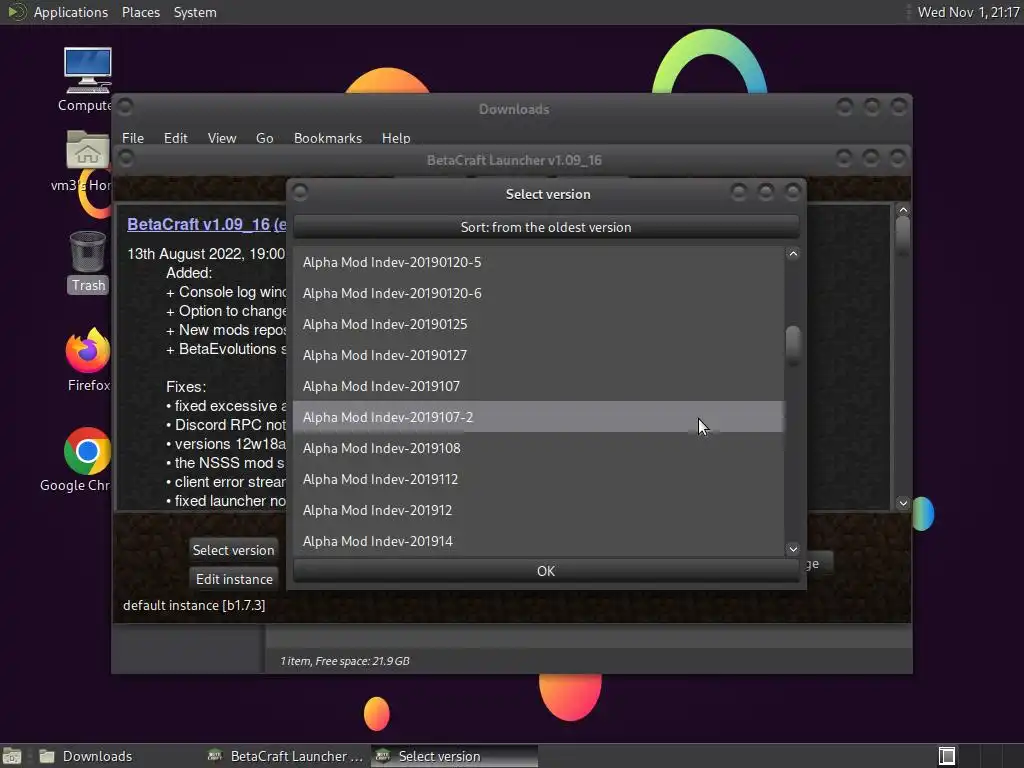
Task: Switch to Select version taskbar entry
Action: (455, 756)
